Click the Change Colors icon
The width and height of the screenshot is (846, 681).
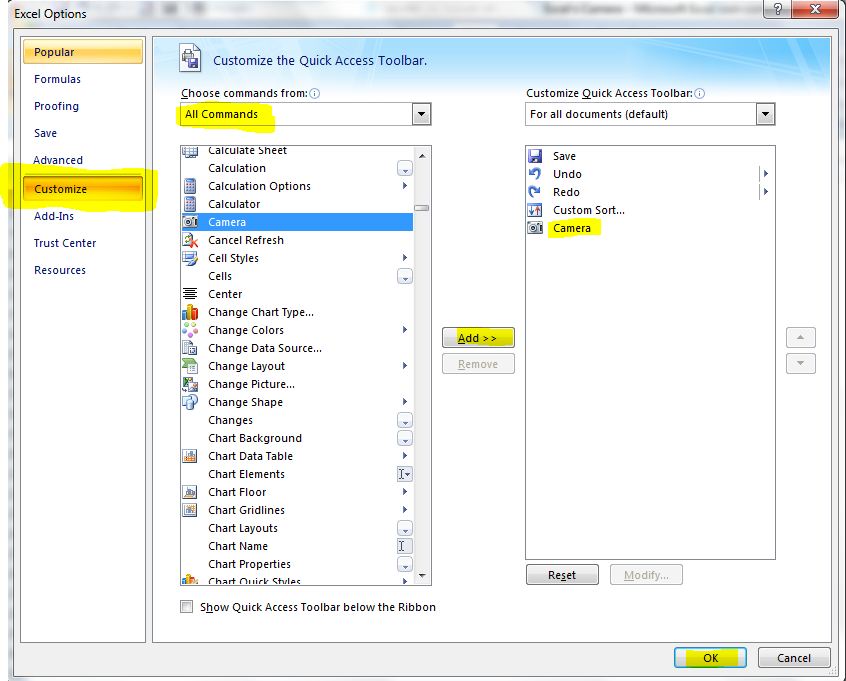[190, 330]
